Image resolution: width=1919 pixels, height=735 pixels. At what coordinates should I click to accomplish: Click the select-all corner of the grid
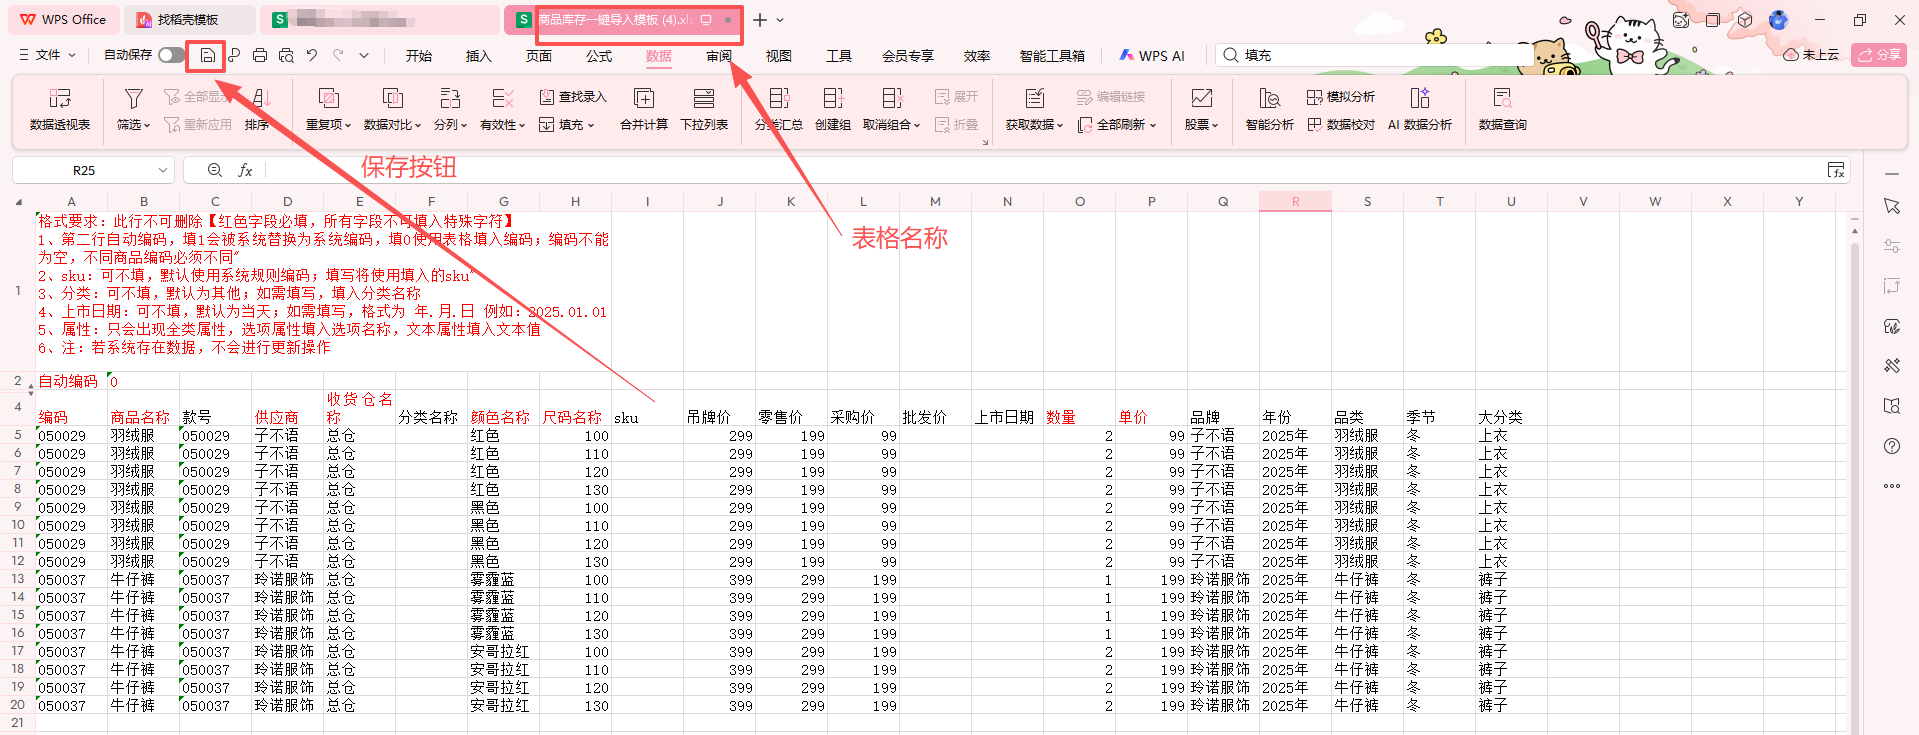(18, 201)
